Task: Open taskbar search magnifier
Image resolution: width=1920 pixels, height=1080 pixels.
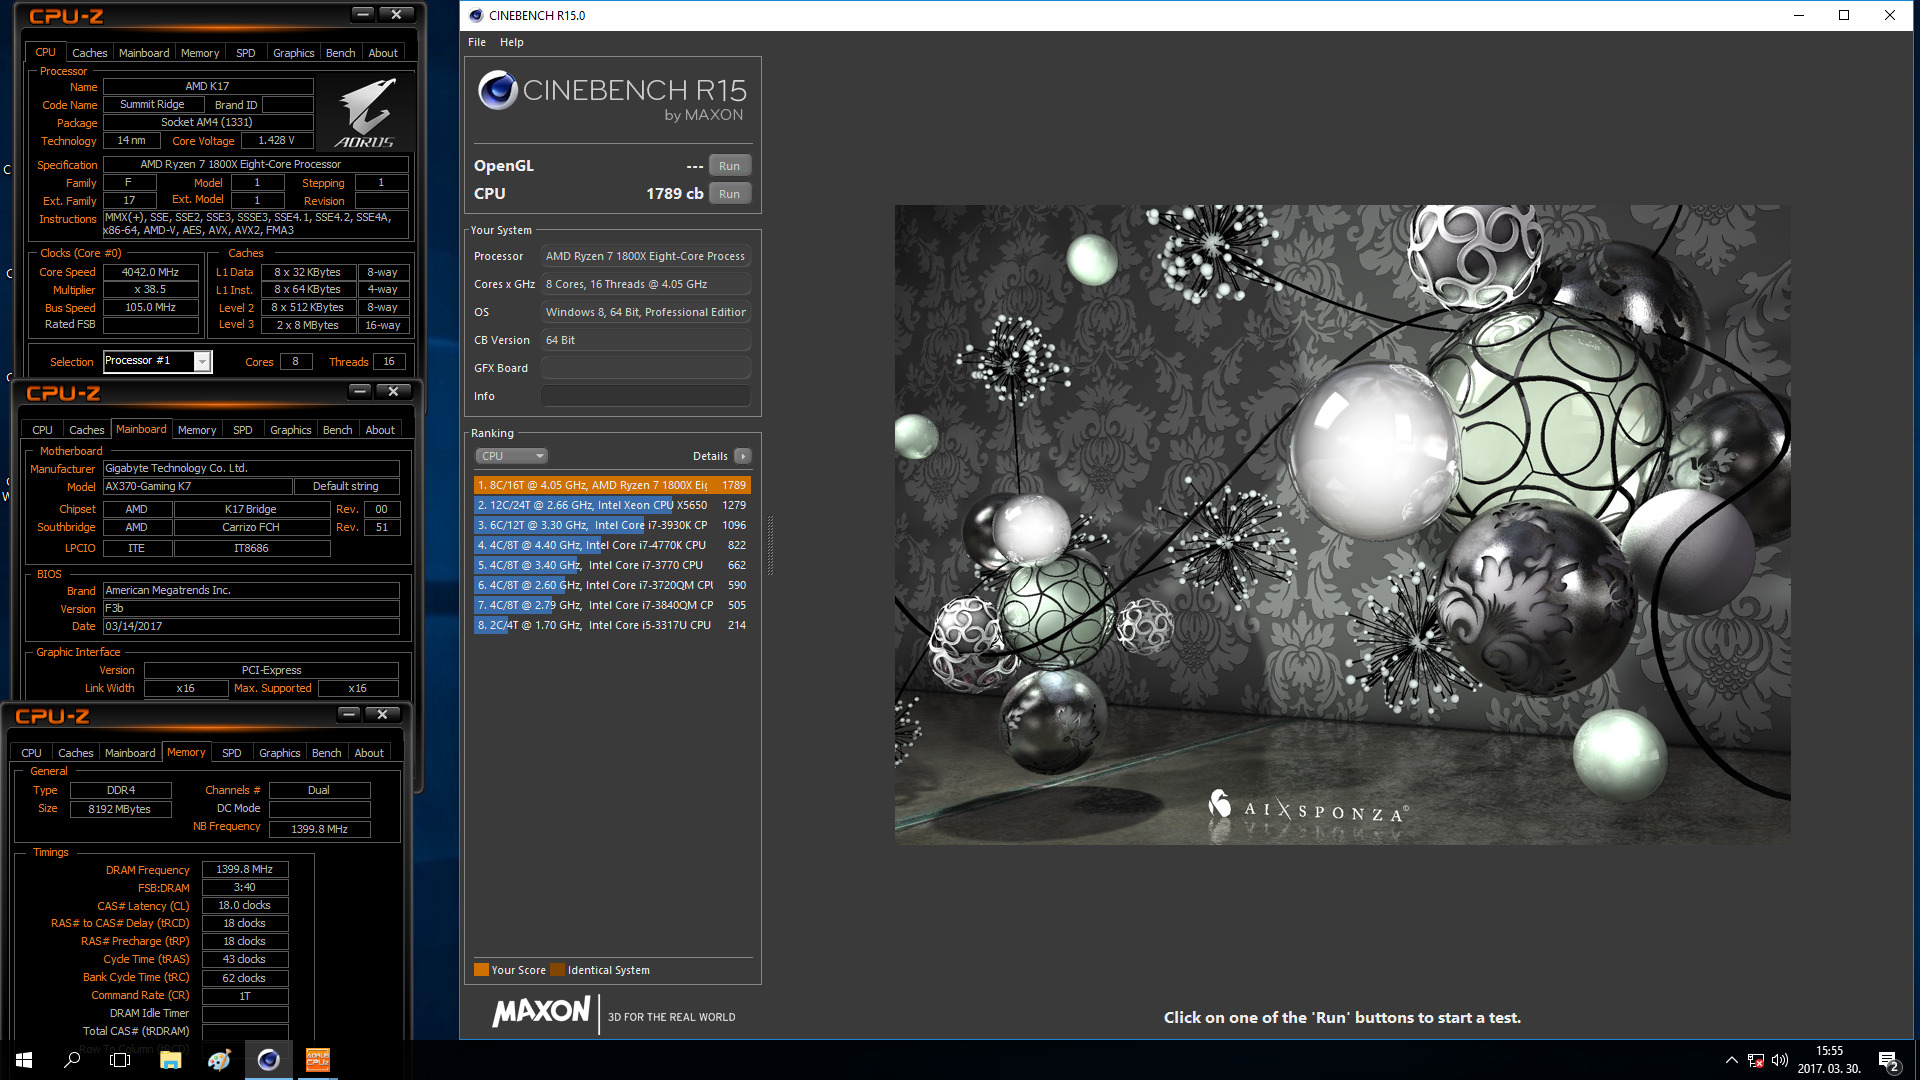Action: pos(72,1060)
